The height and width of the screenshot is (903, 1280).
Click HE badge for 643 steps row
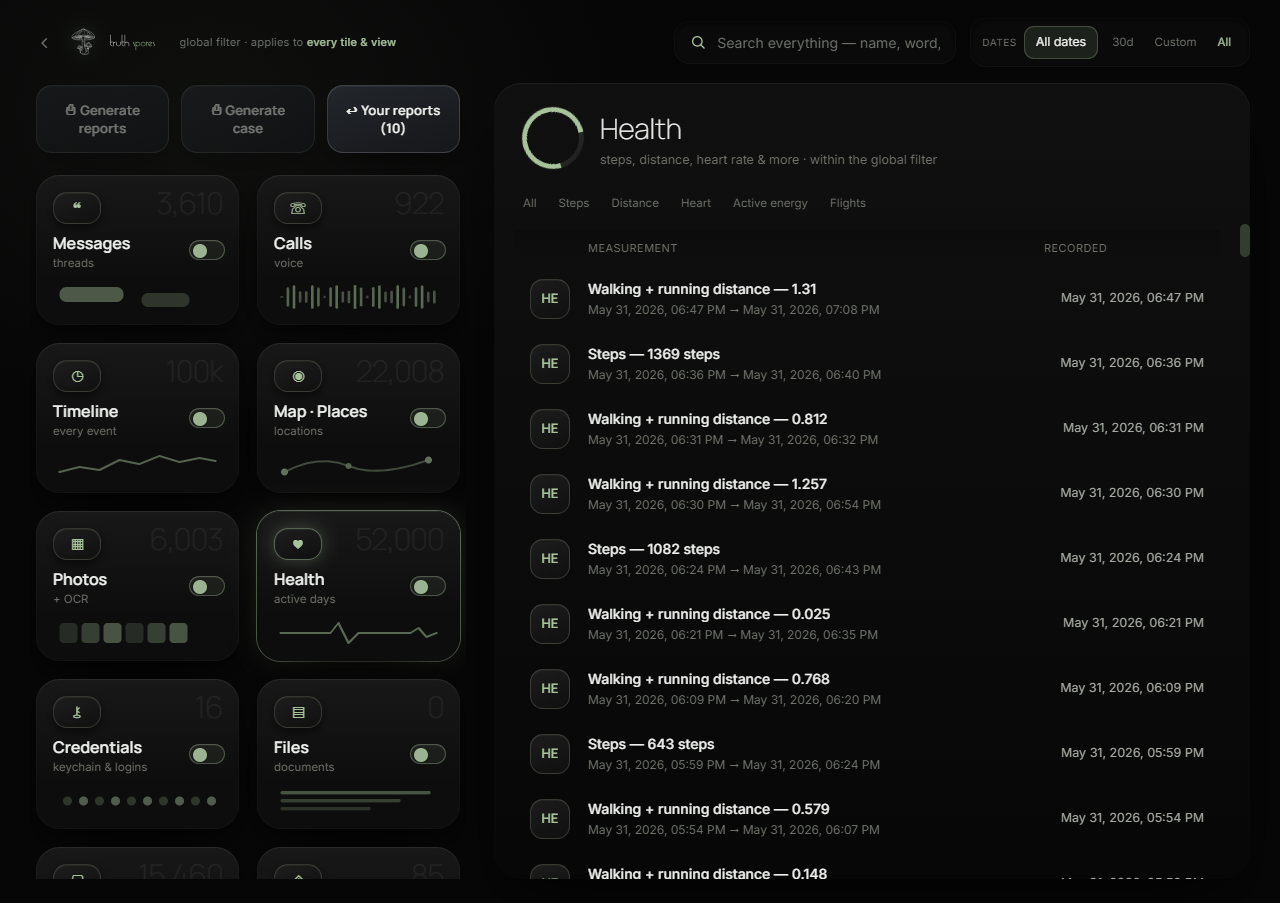pyautogui.click(x=550, y=753)
